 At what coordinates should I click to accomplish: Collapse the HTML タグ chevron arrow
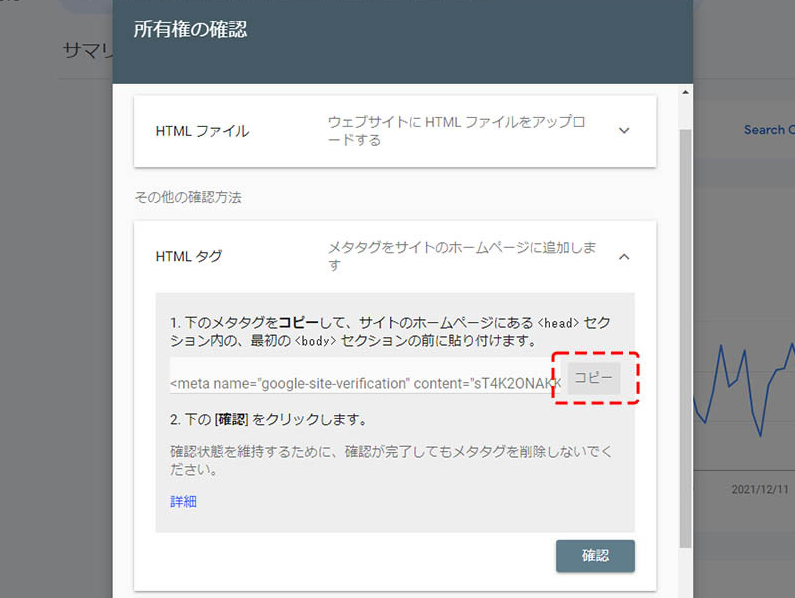click(624, 257)
